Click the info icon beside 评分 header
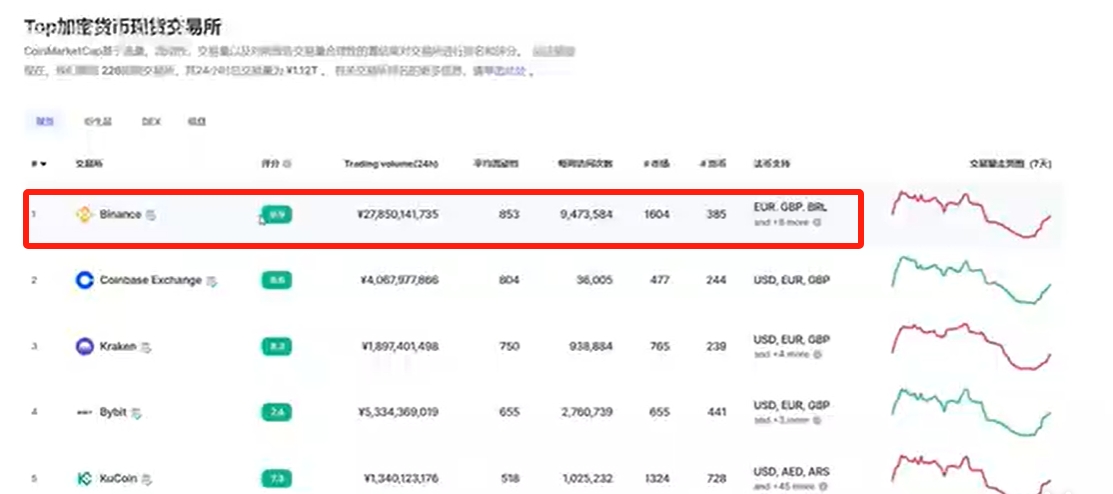1113x494 pixels. (287, 164)
